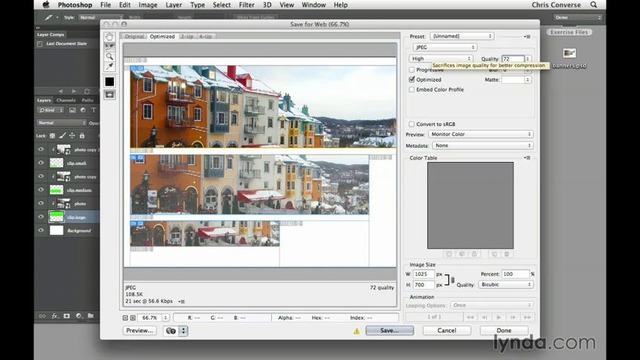Open the JPEG file format dropdown
This screenshot has width=640, height=360.
(x=444, y=47)
